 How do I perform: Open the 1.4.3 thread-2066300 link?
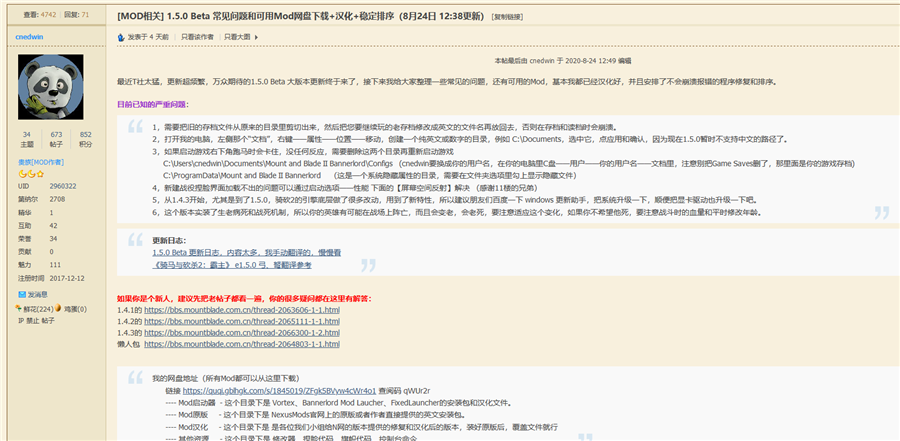click(x=242, y=332)
